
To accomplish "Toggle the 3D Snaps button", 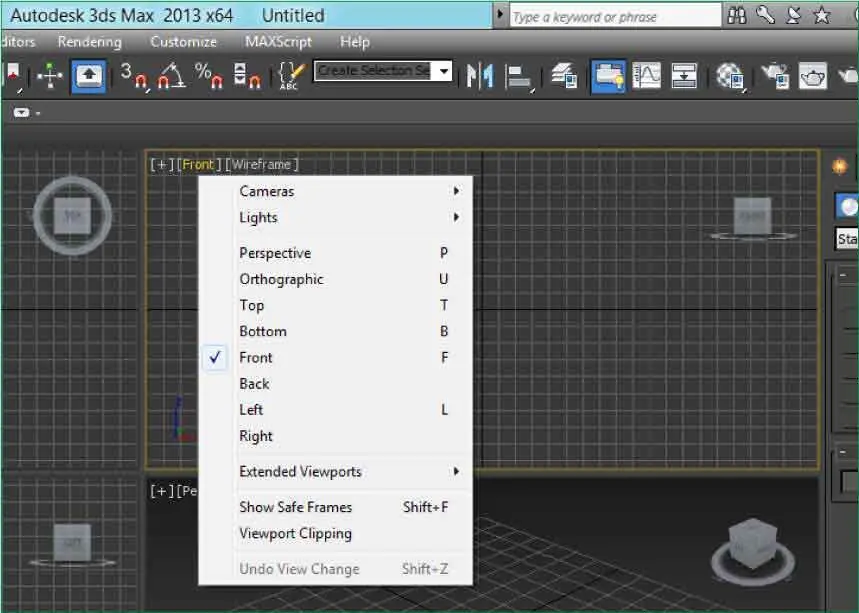I will 135,76.
